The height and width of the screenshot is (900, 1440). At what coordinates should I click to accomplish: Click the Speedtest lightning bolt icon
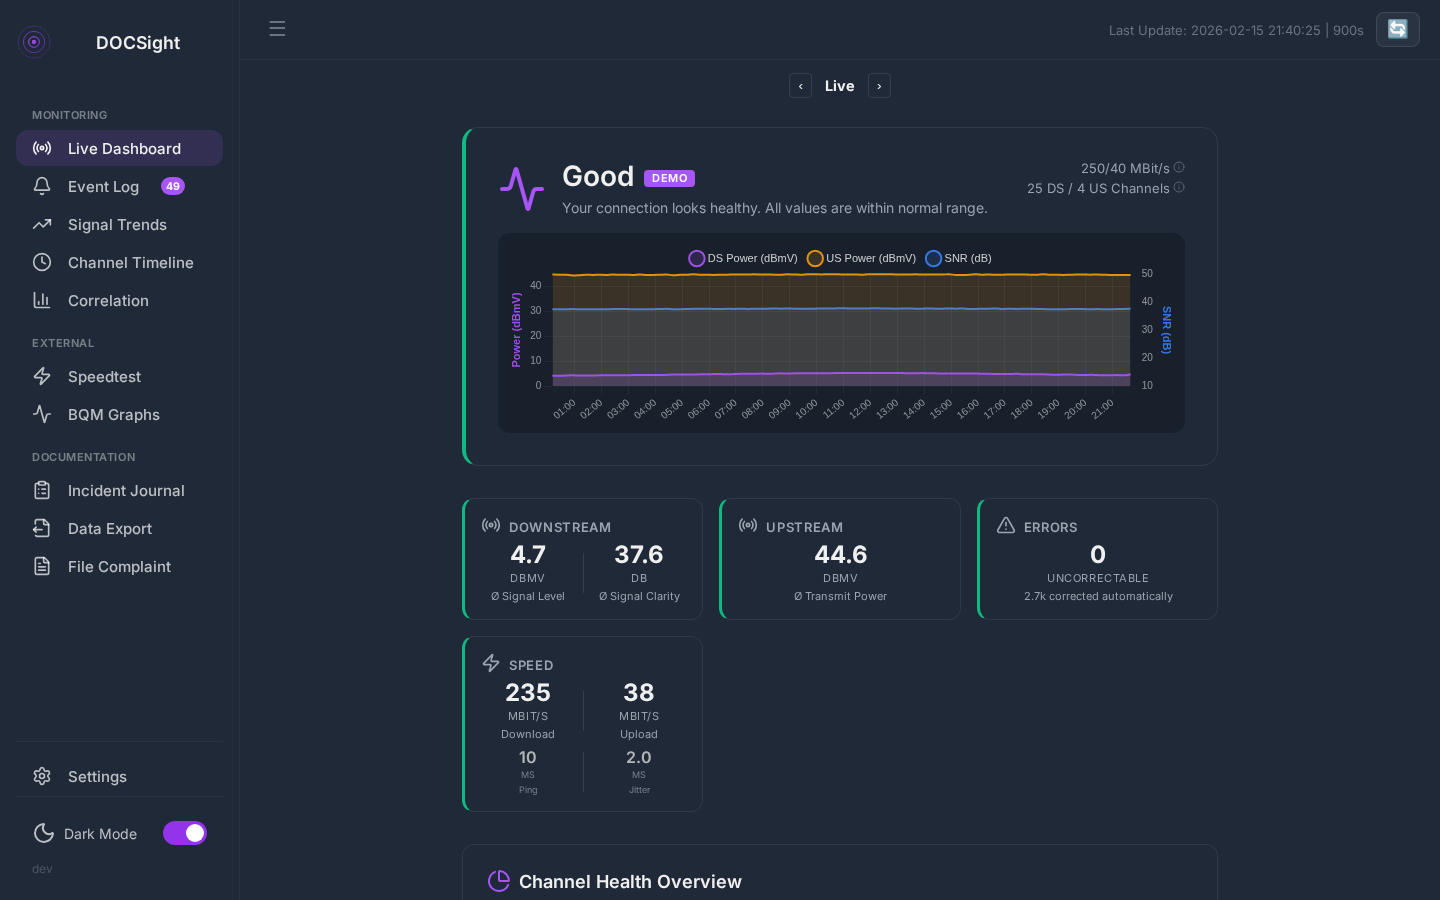tap(42, 377)
